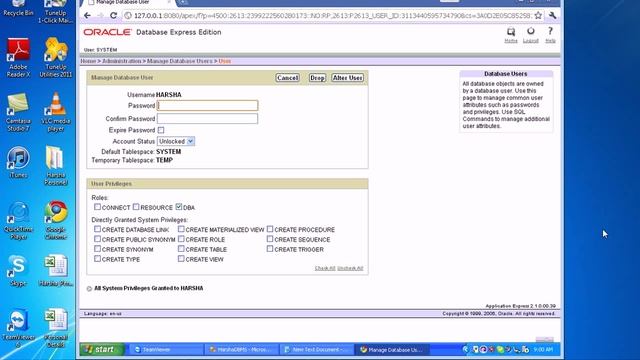Open the Harsha Personal folder icon
Viewport: 640px width, 360px height.
(x=56, y=165)
